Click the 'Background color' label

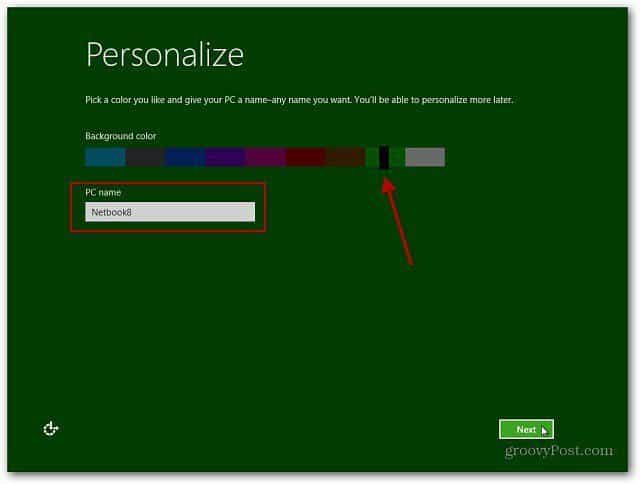[x=121, y=136]
